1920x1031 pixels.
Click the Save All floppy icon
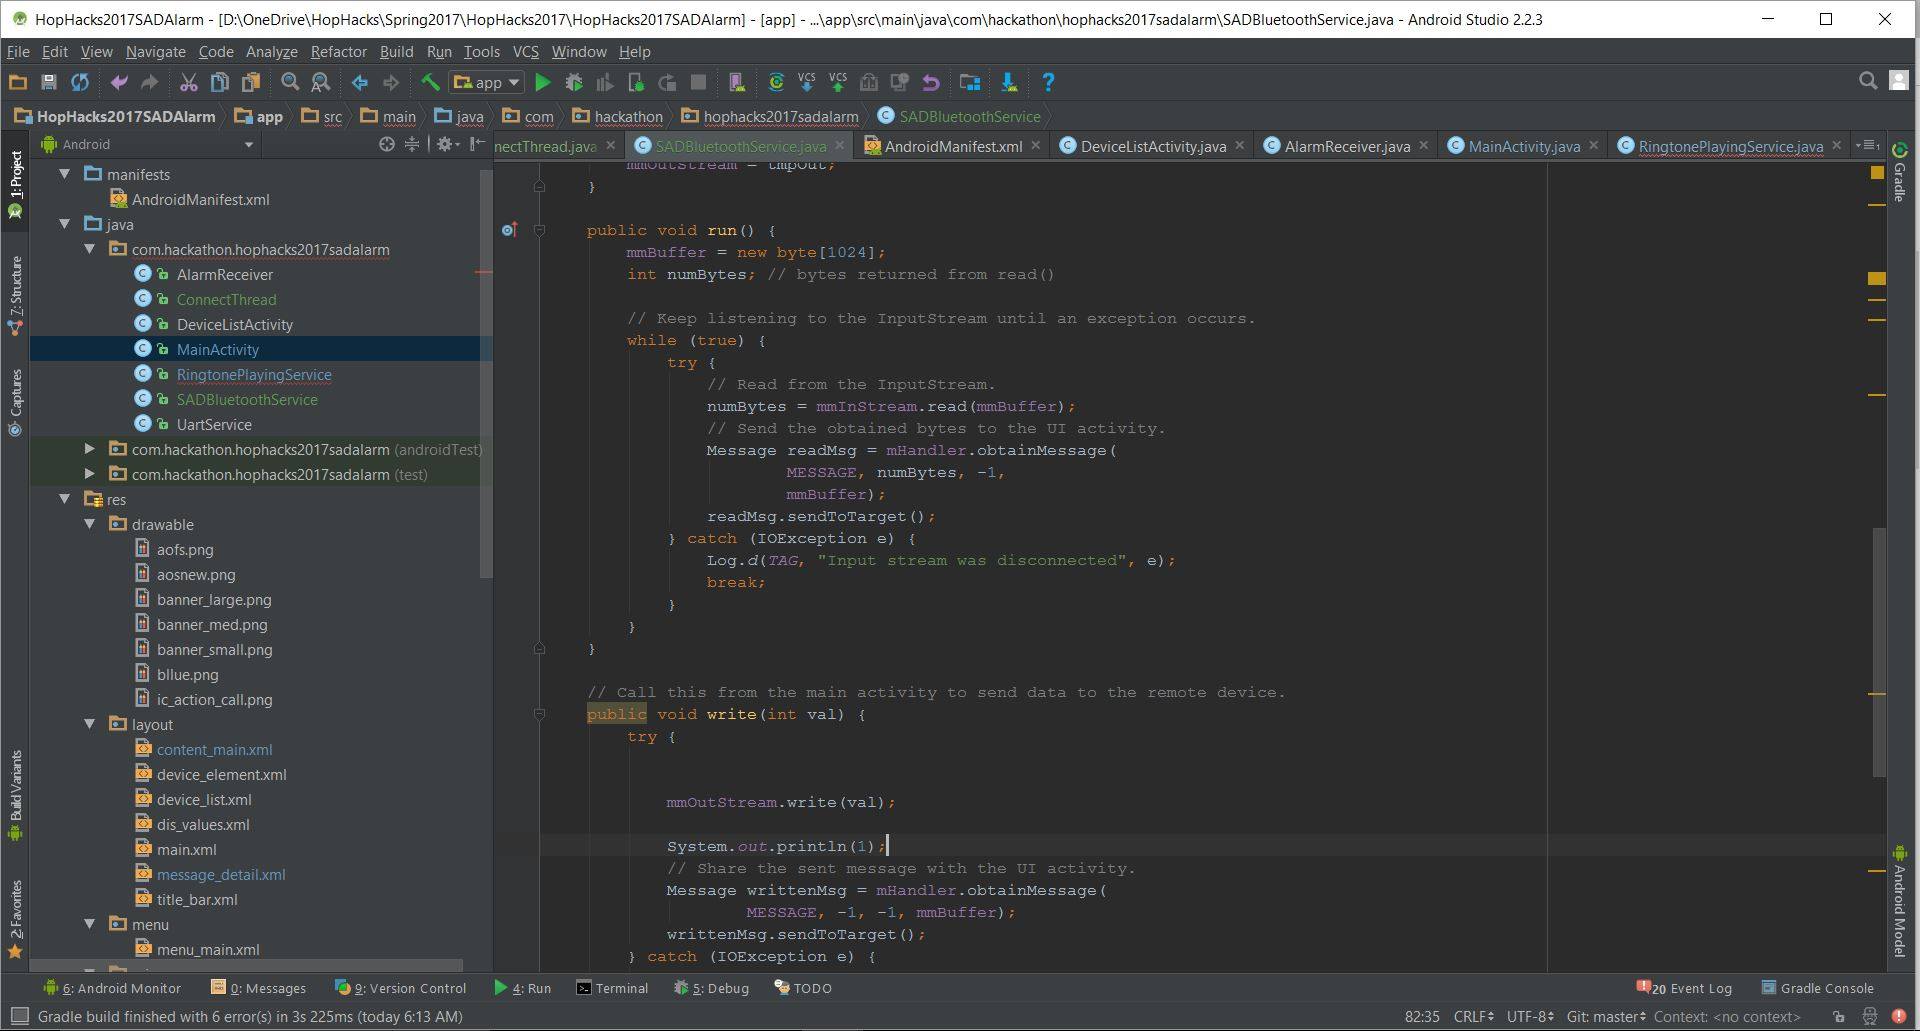pyautogui.click(x=48, y=83)
